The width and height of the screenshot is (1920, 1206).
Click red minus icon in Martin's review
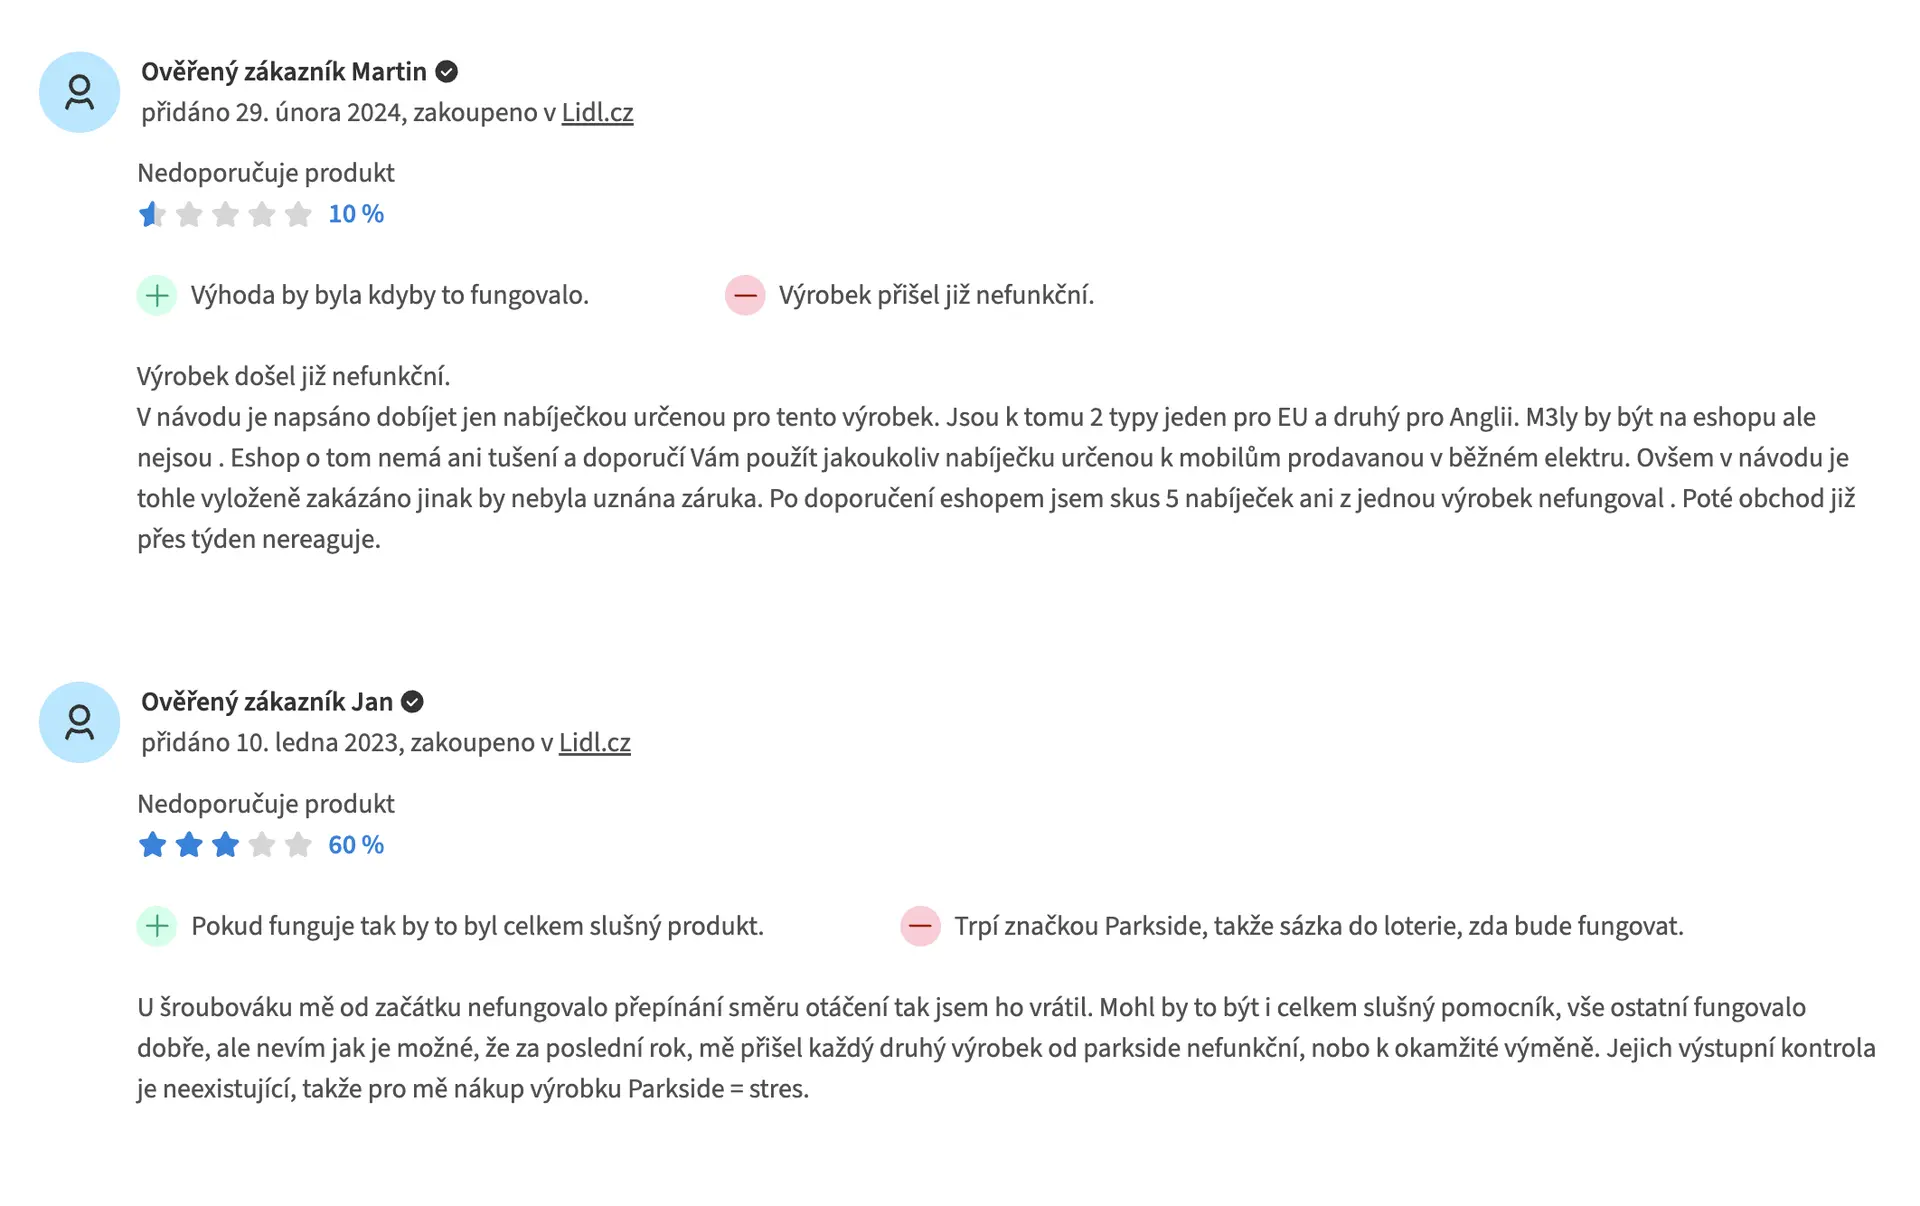pos(745,295)
